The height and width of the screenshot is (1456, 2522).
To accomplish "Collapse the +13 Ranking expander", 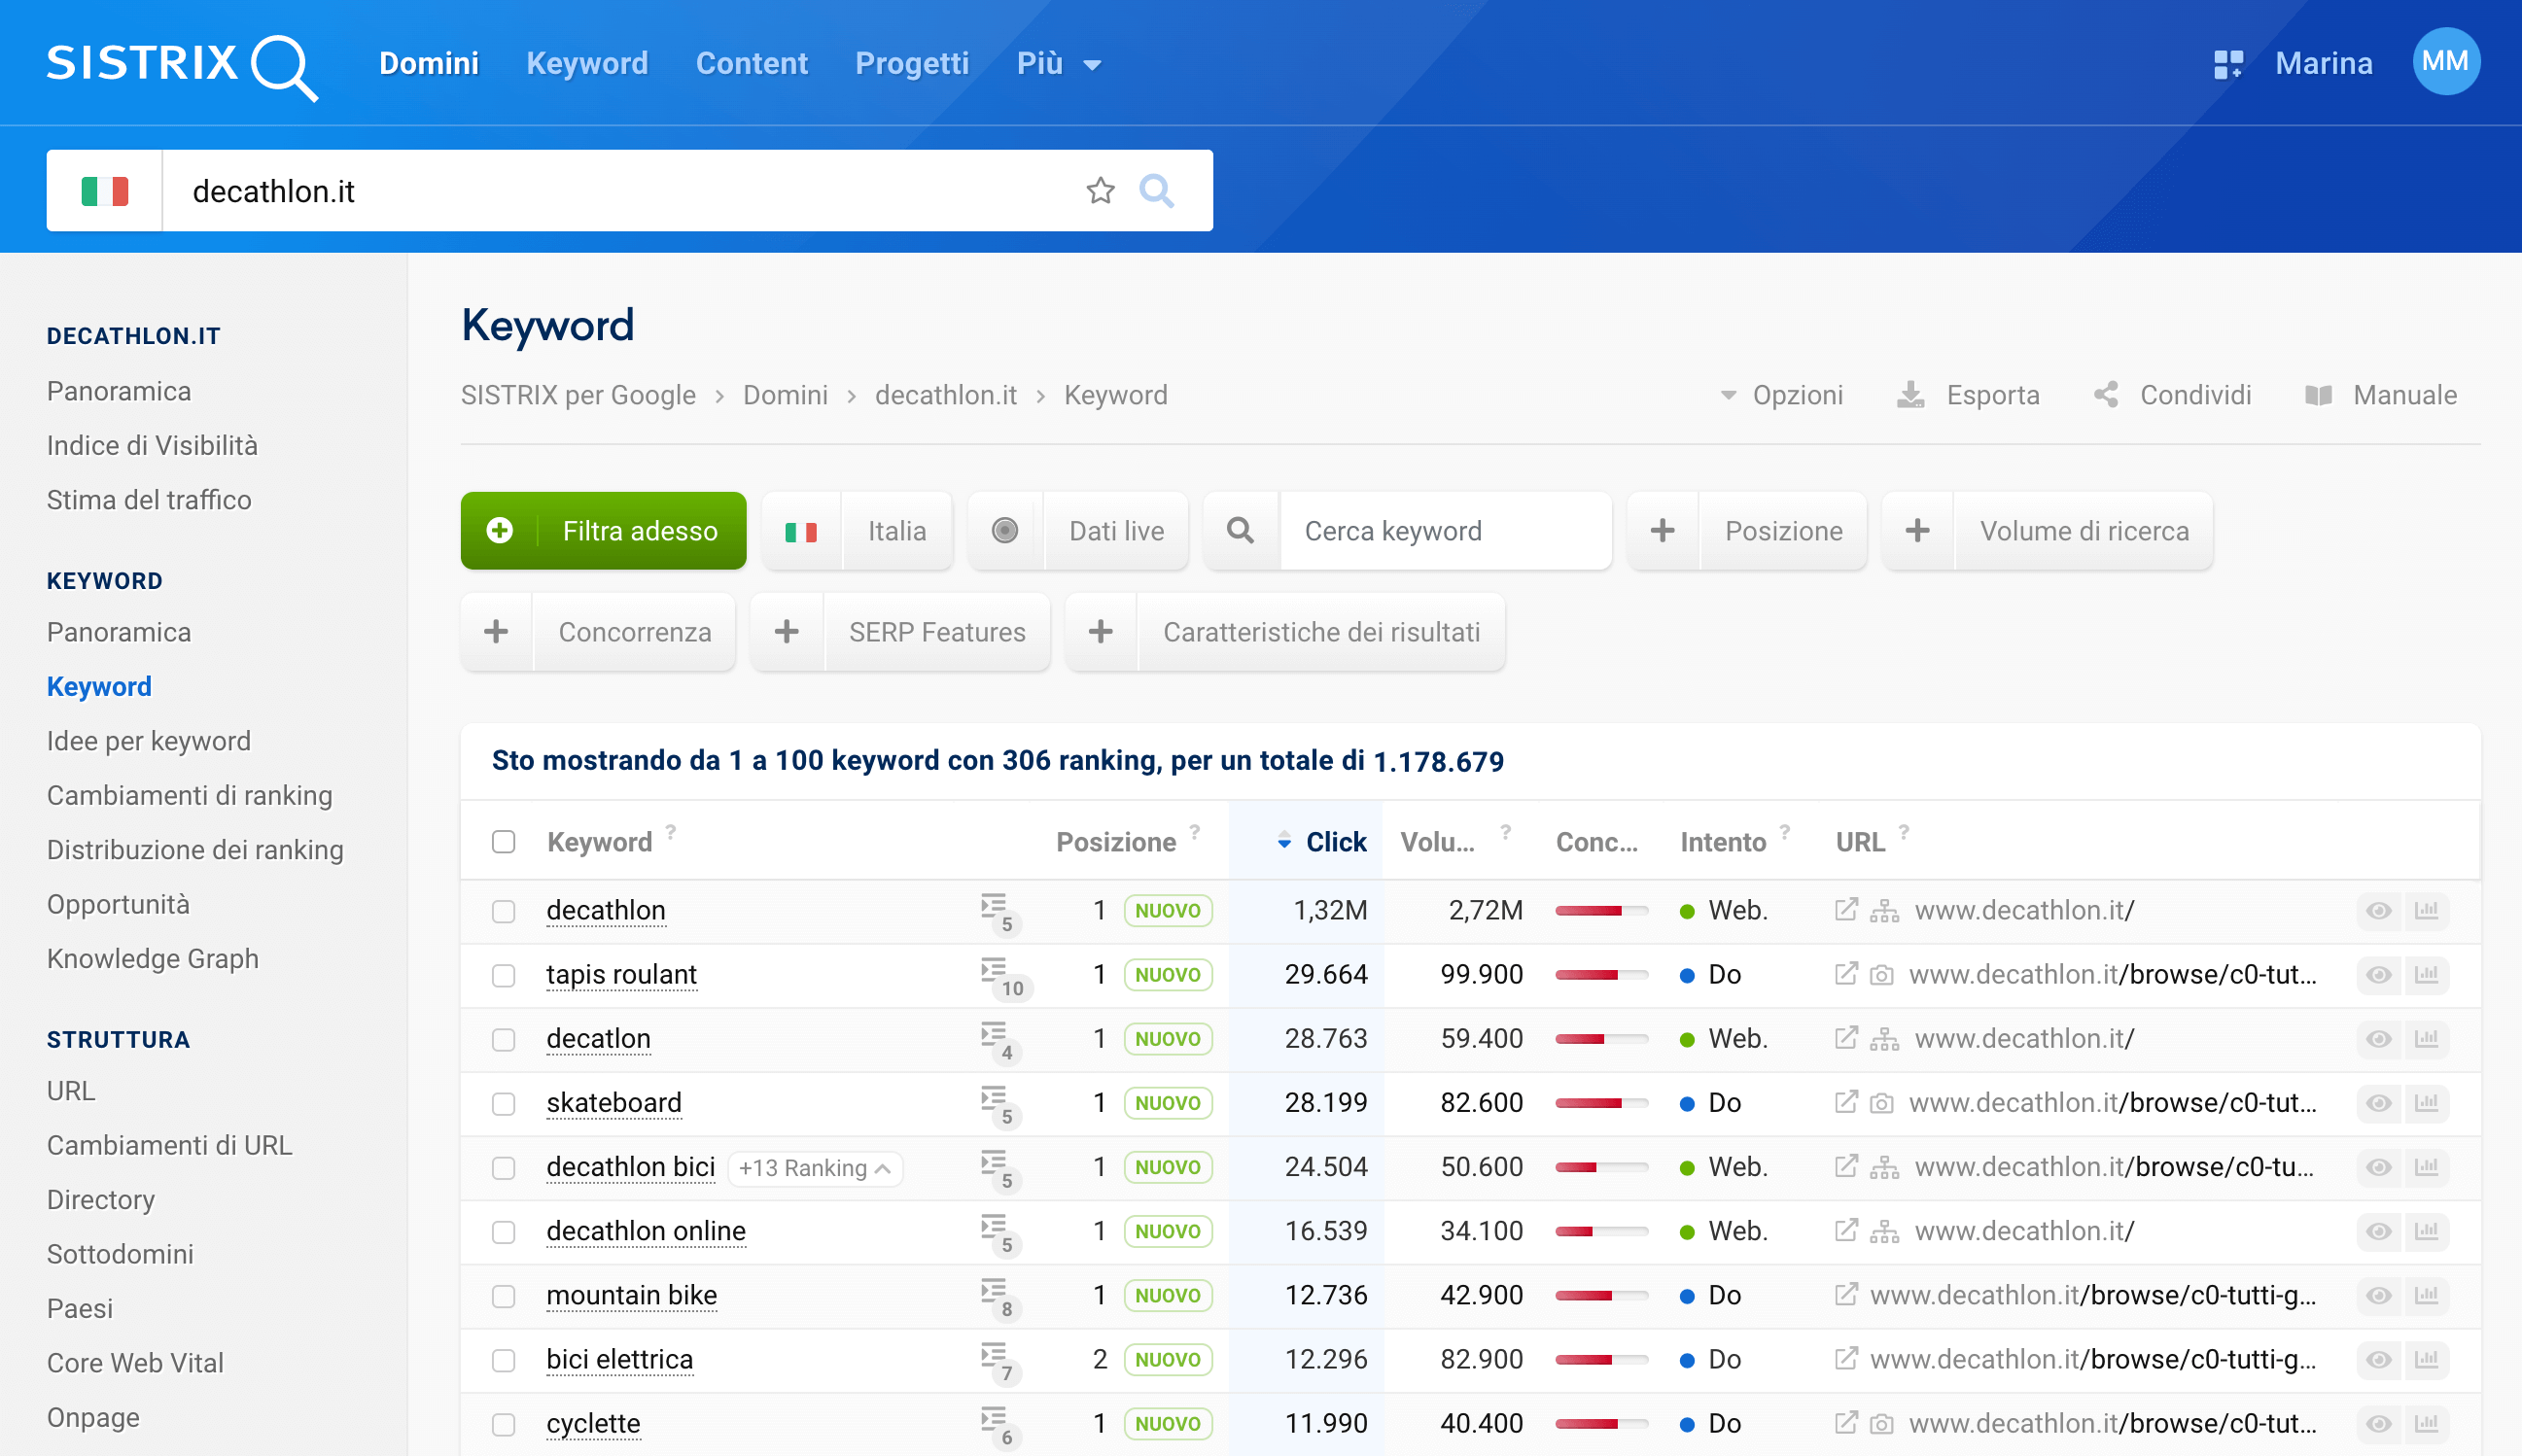I will click(815, 1168).
